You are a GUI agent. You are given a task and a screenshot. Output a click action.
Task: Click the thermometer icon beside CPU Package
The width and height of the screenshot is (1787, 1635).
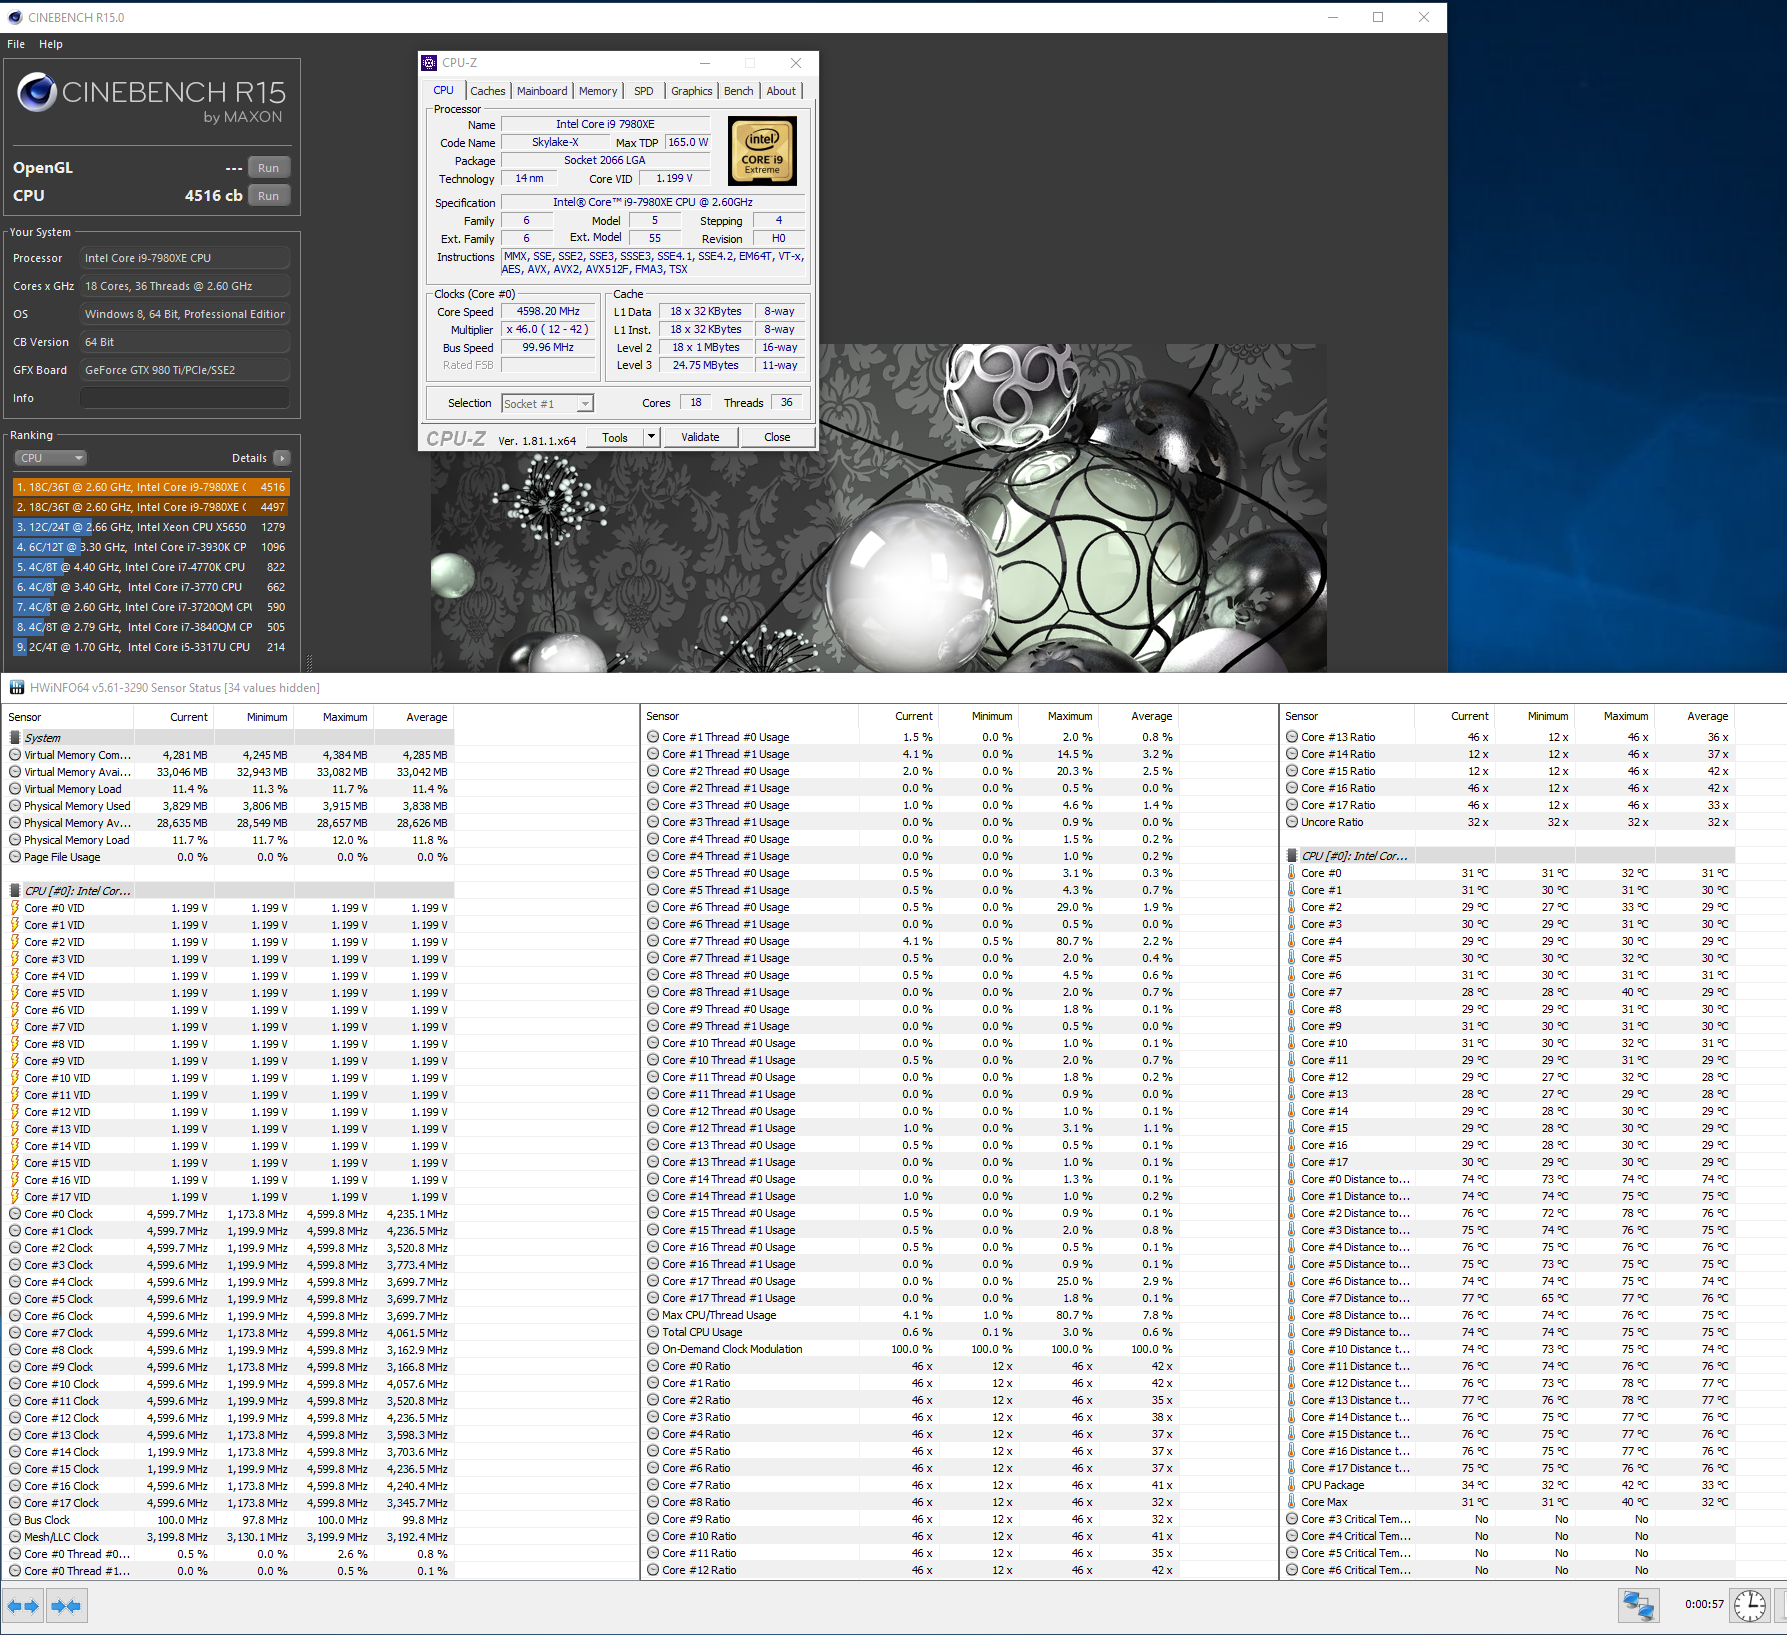tap(1292, 1485)
